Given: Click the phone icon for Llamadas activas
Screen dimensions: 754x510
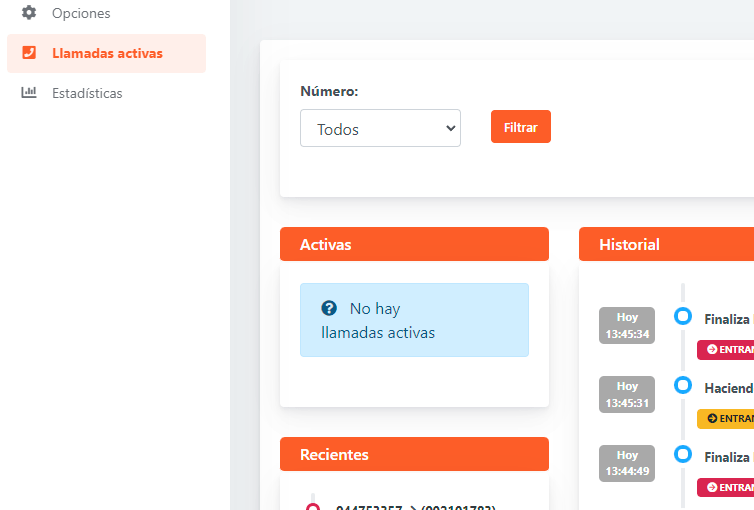Looking at the screenshot, I should pos(29,53).
